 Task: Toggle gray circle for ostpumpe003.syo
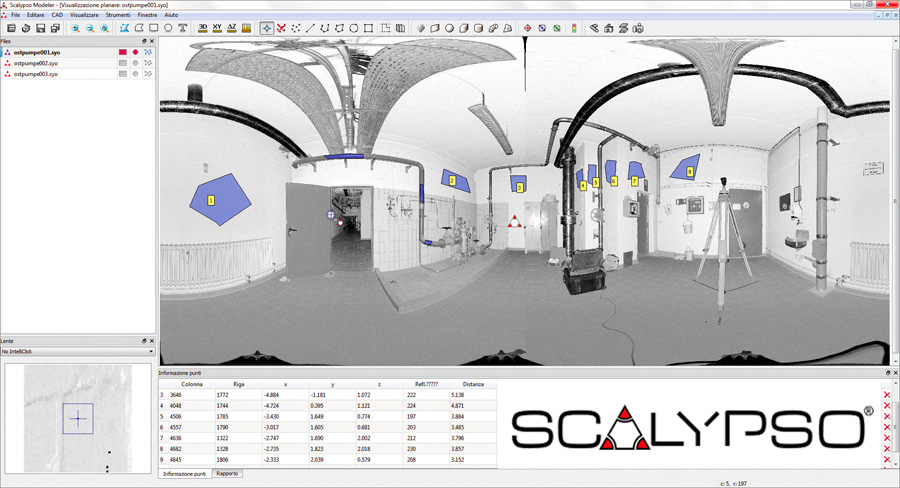click(x=135, y=74)
